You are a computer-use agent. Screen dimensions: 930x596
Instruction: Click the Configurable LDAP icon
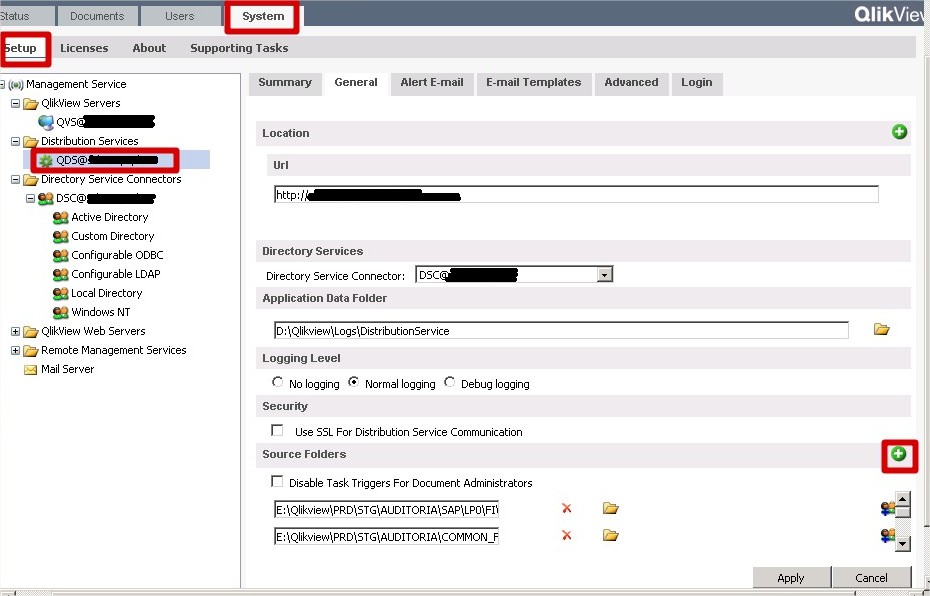point(60,275)
